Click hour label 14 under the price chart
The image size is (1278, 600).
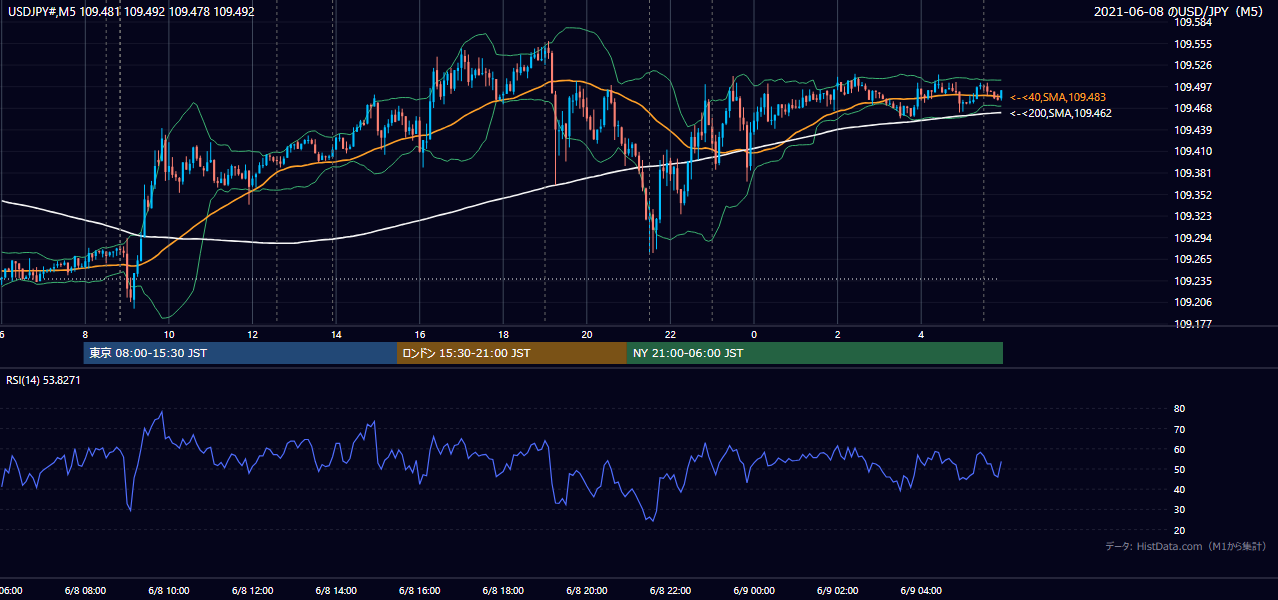pos(336,334)
